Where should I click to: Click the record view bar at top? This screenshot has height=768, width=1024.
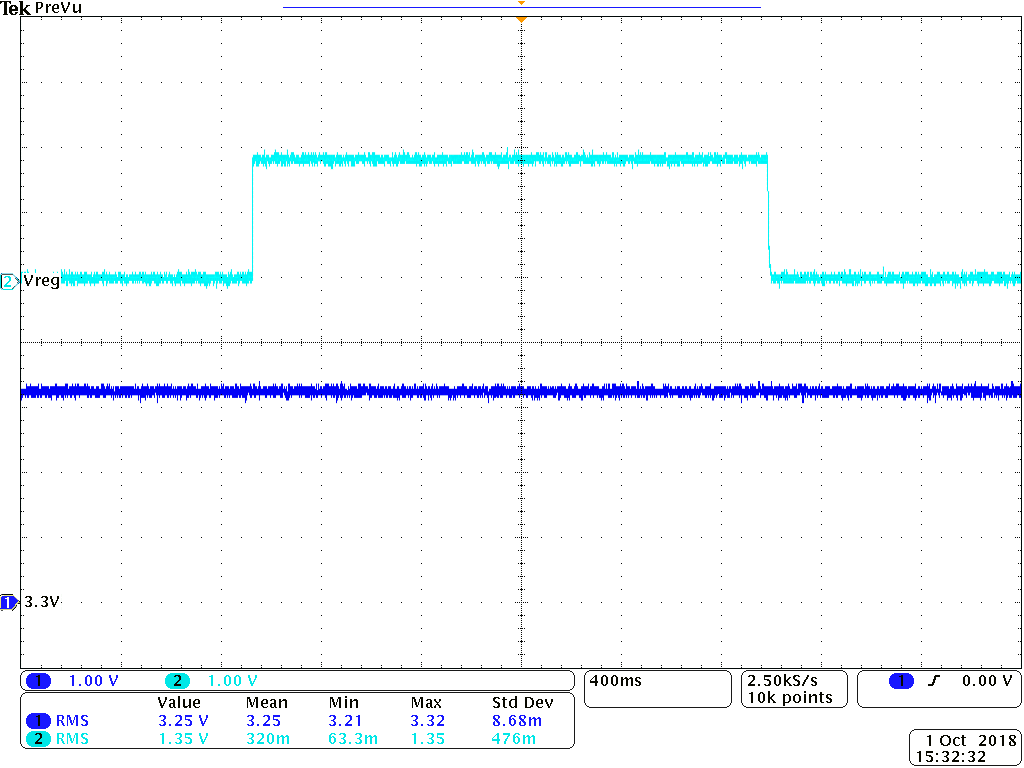tap(522, 7)
